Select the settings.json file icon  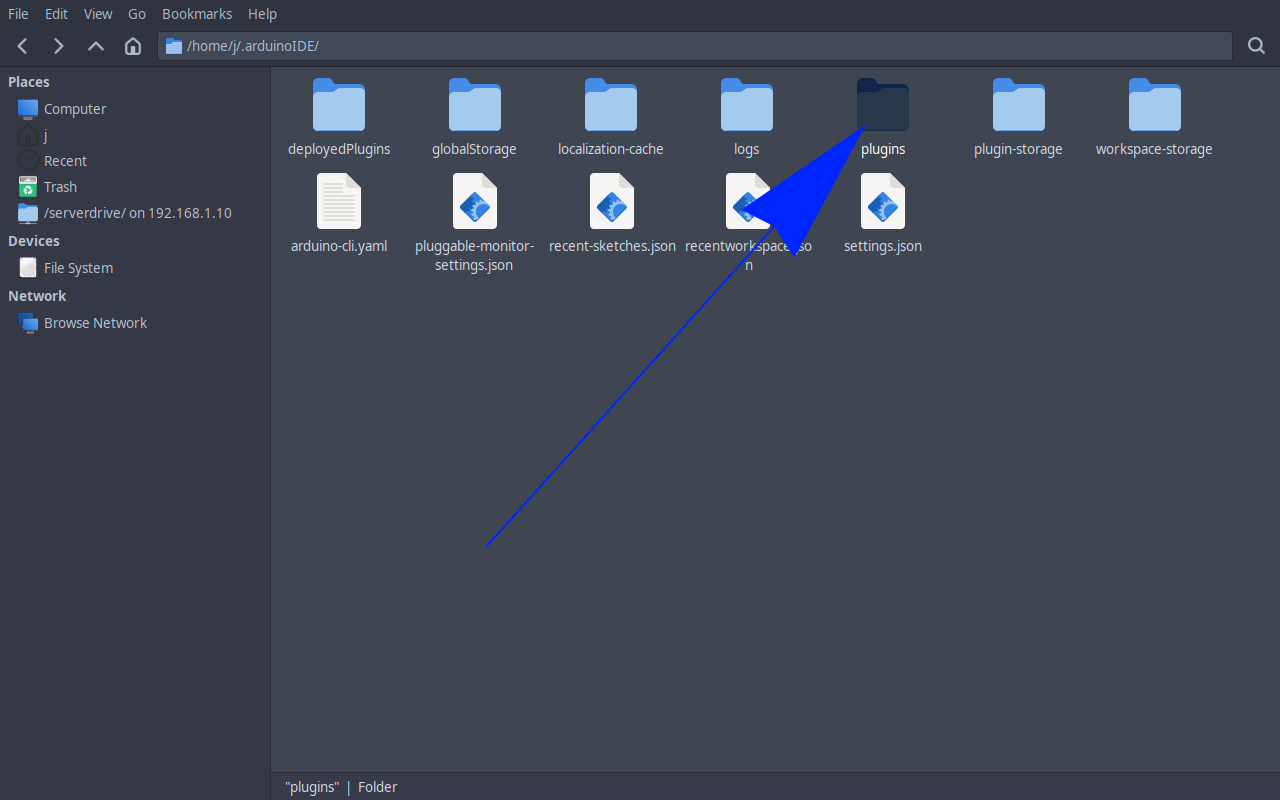coord(883,201)
